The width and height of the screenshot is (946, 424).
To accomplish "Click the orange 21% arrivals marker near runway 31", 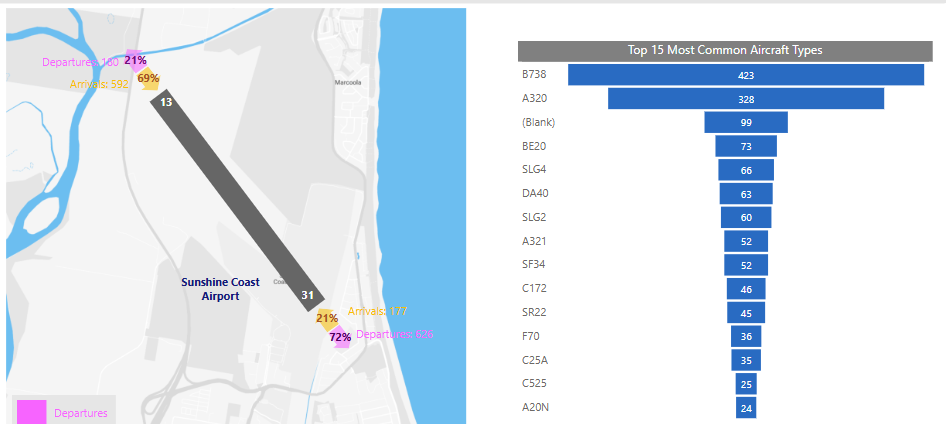I will coord(326,319).
